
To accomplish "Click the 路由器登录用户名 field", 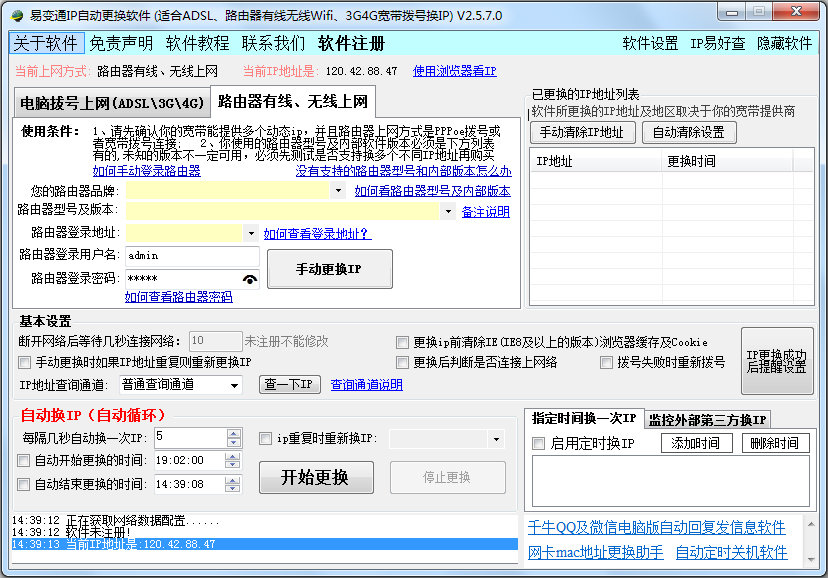I will coord(192,256).
